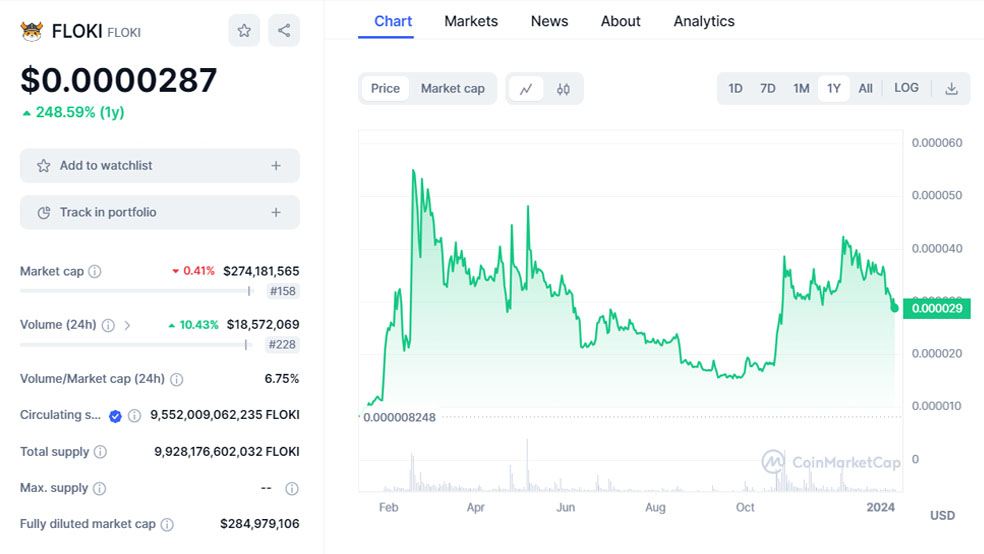
Task: Download chart data via download icon
Action: tap(951, 89)
